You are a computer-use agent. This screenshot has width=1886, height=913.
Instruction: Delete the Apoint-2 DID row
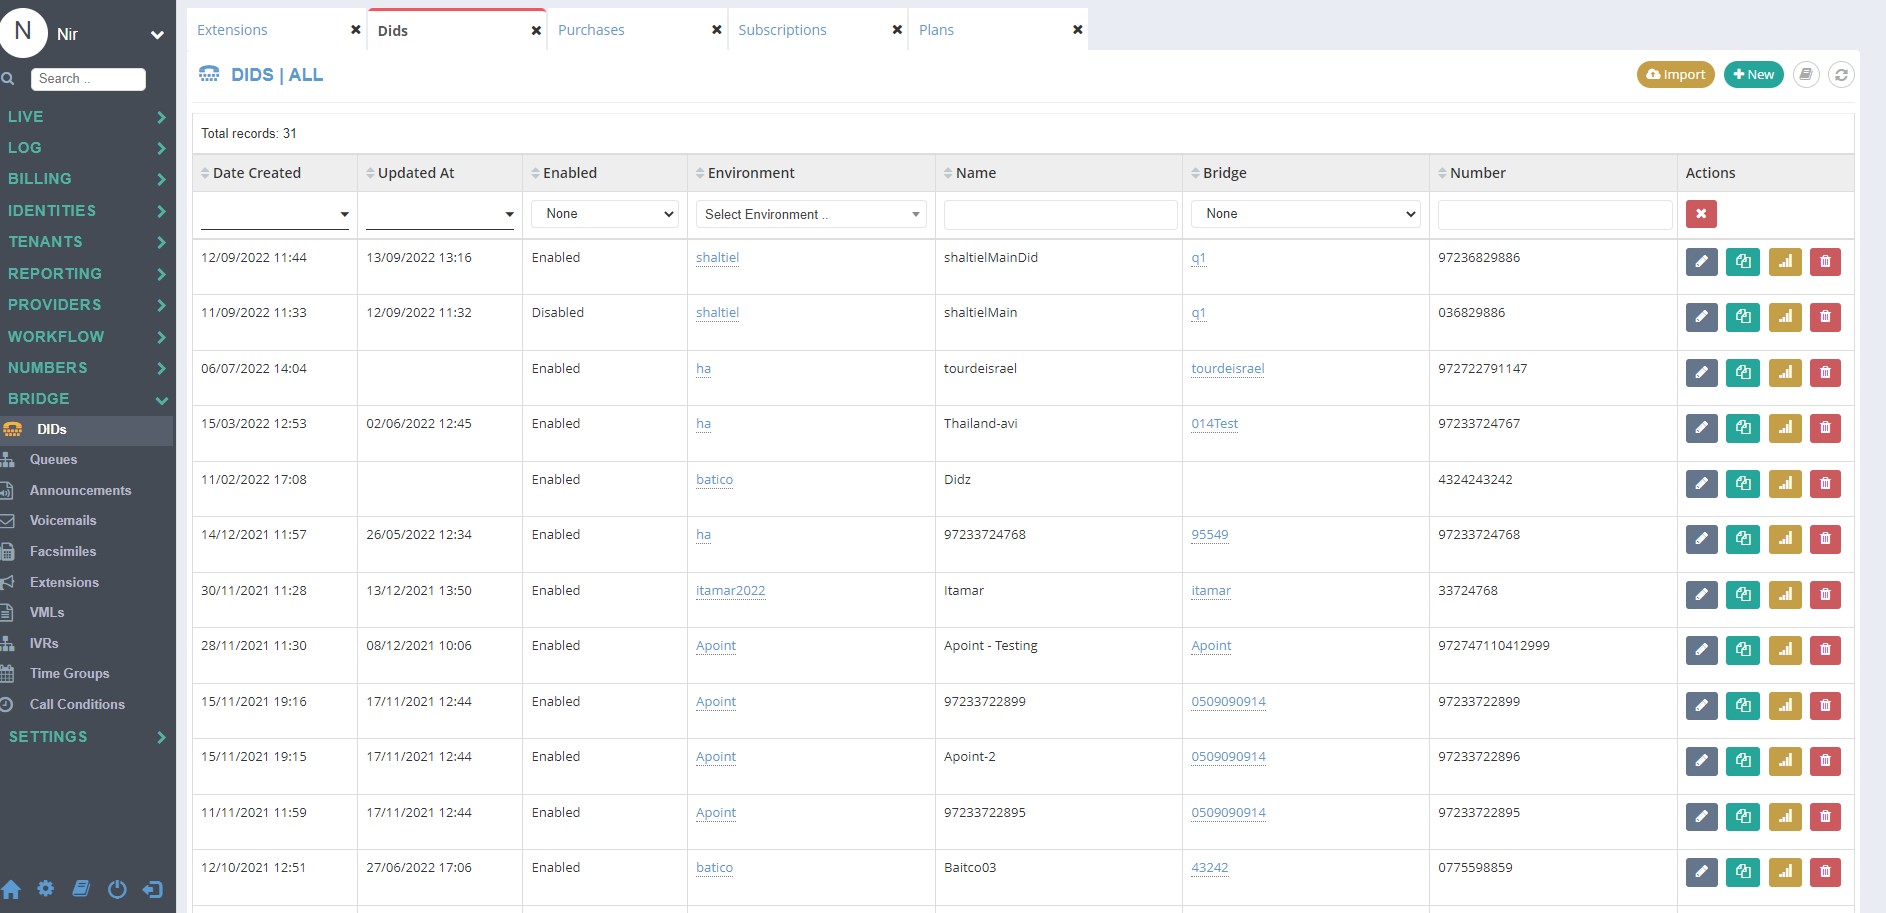[1825, 761]
